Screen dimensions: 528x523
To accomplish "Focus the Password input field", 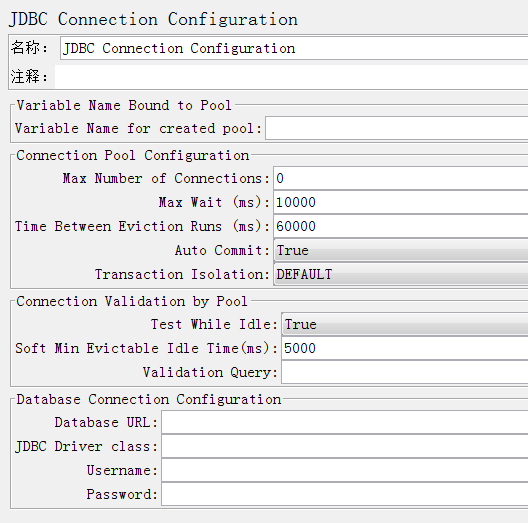I will pos(345,494).
